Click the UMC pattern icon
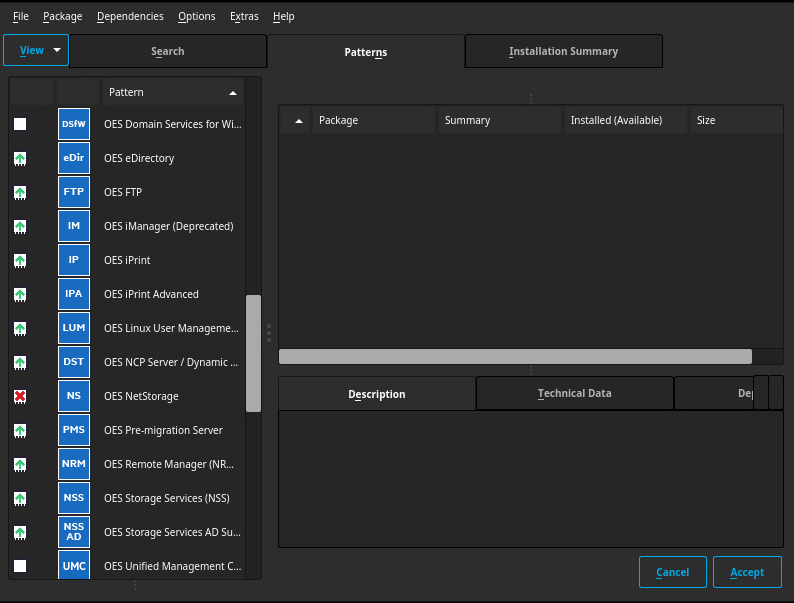Image resolution: width=794 pixels, height=603 pixels. (x=73, y=566)
